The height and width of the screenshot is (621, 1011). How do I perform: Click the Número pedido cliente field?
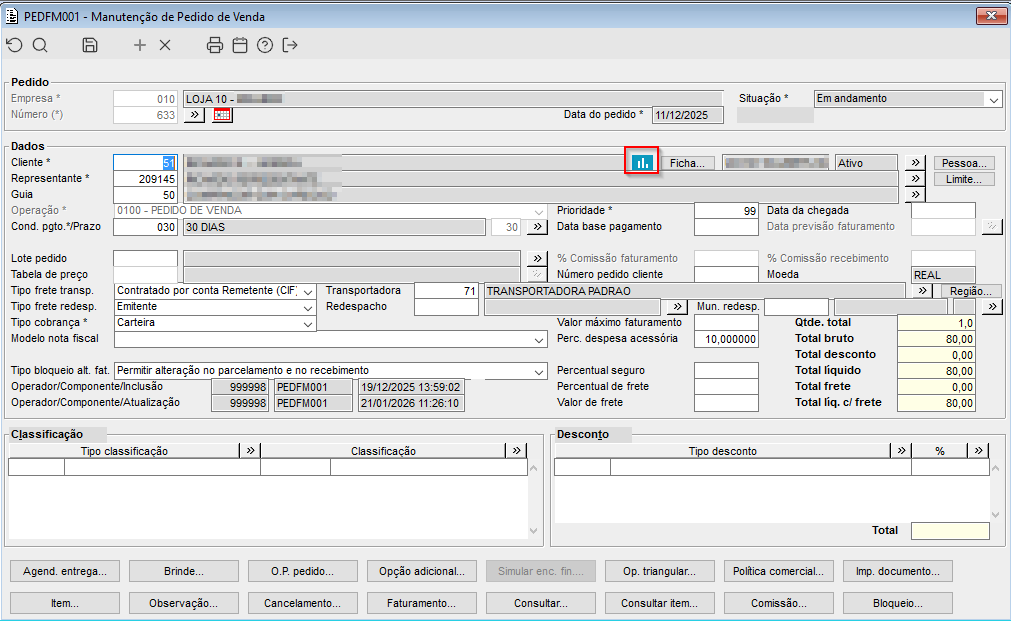pyautogui.click(x=726, y=274)
